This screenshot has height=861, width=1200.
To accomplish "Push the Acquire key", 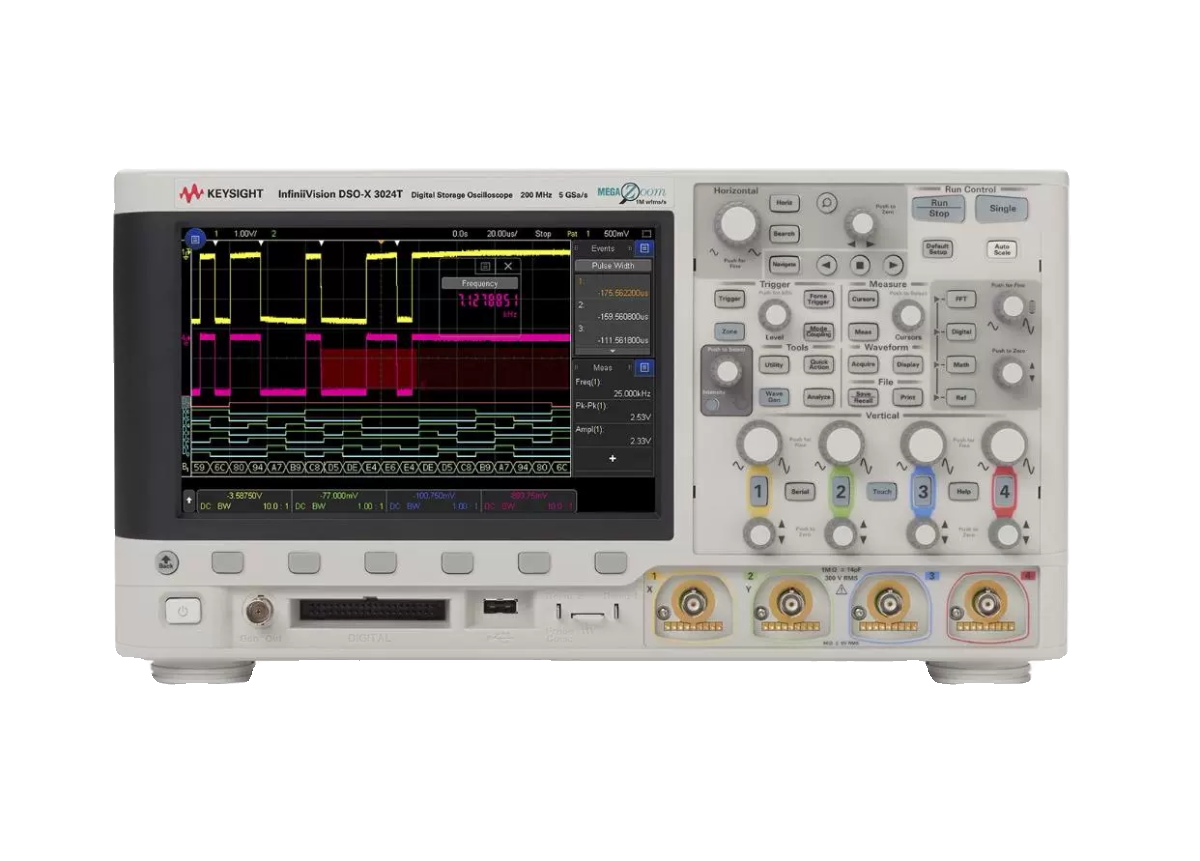I will pyautogui.click(x=863, y=365).
